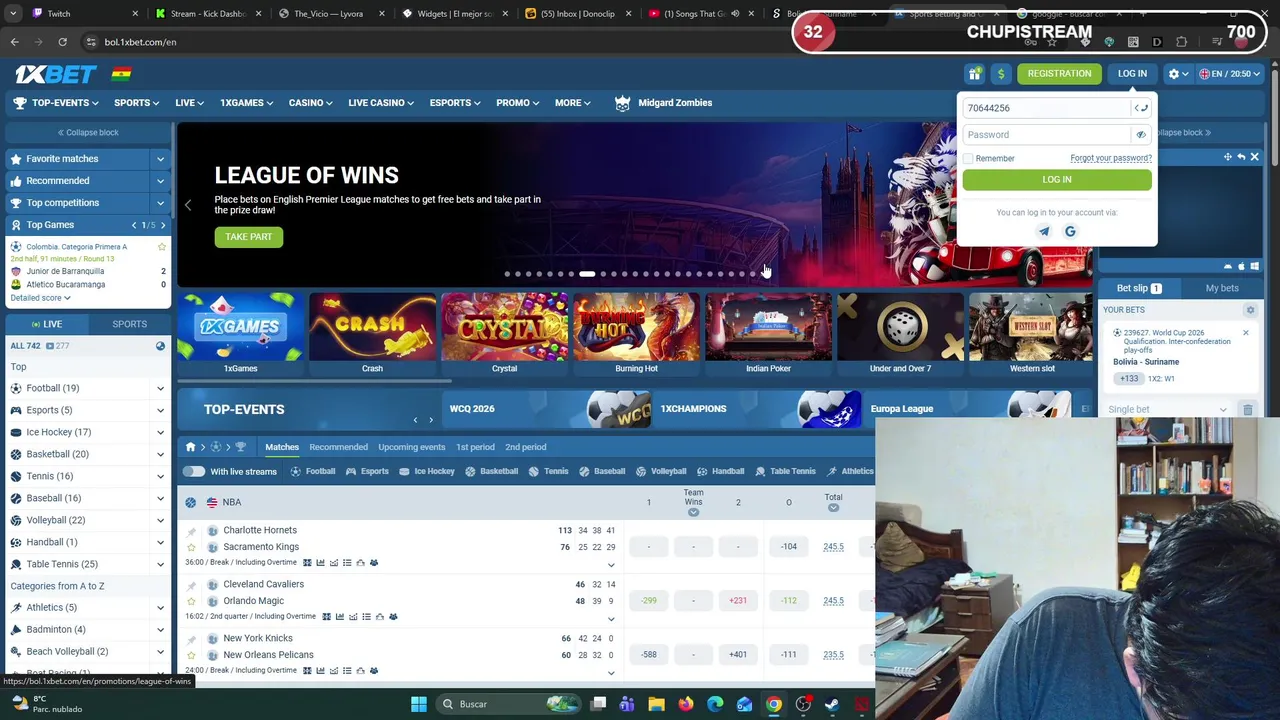Click the video widget back arrow icon
This screenshot has width=1280, height=720.
pyautogui.click(x=1241, y=157)
